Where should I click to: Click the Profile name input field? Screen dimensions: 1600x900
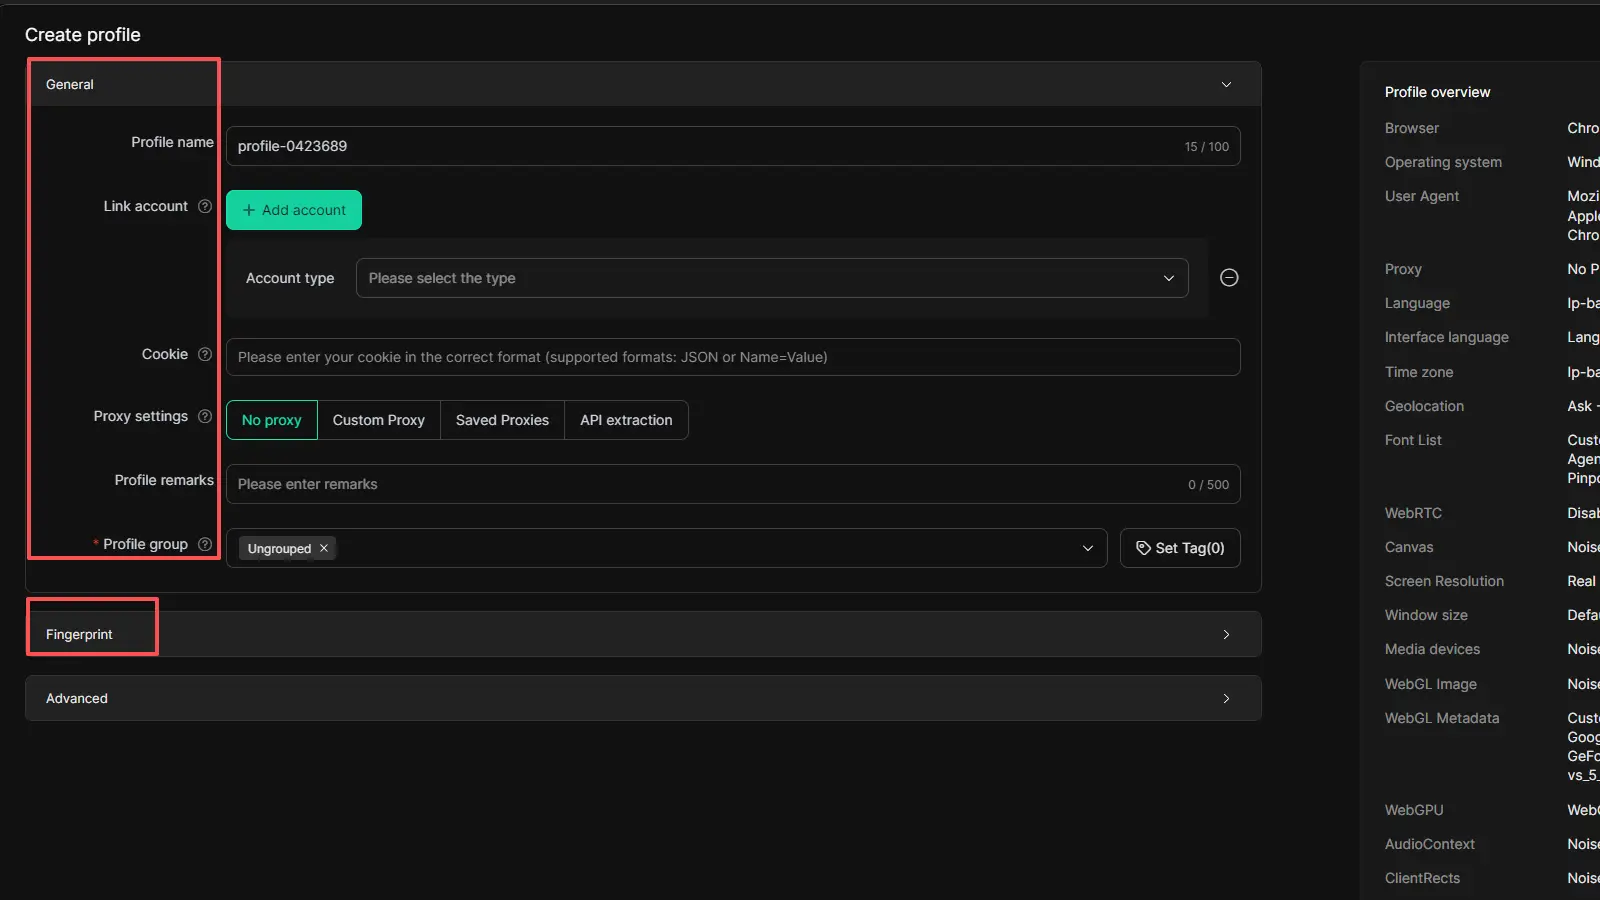(x=700, y=146)
